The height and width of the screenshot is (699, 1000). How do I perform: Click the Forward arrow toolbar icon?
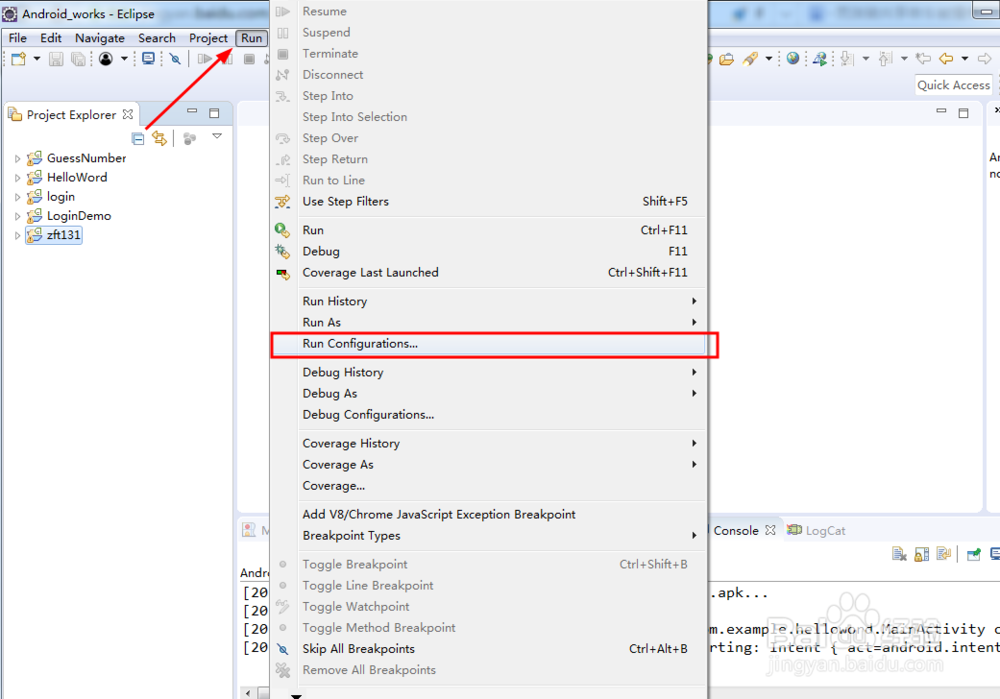click(984, 59)
